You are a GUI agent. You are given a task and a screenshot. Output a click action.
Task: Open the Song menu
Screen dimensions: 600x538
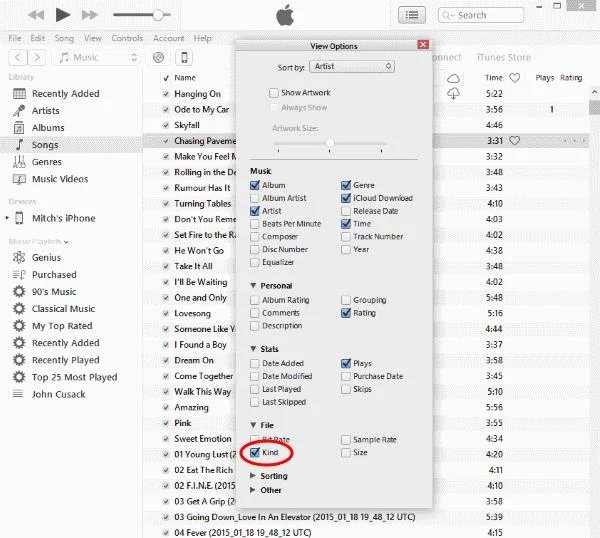tap(64, 38)
